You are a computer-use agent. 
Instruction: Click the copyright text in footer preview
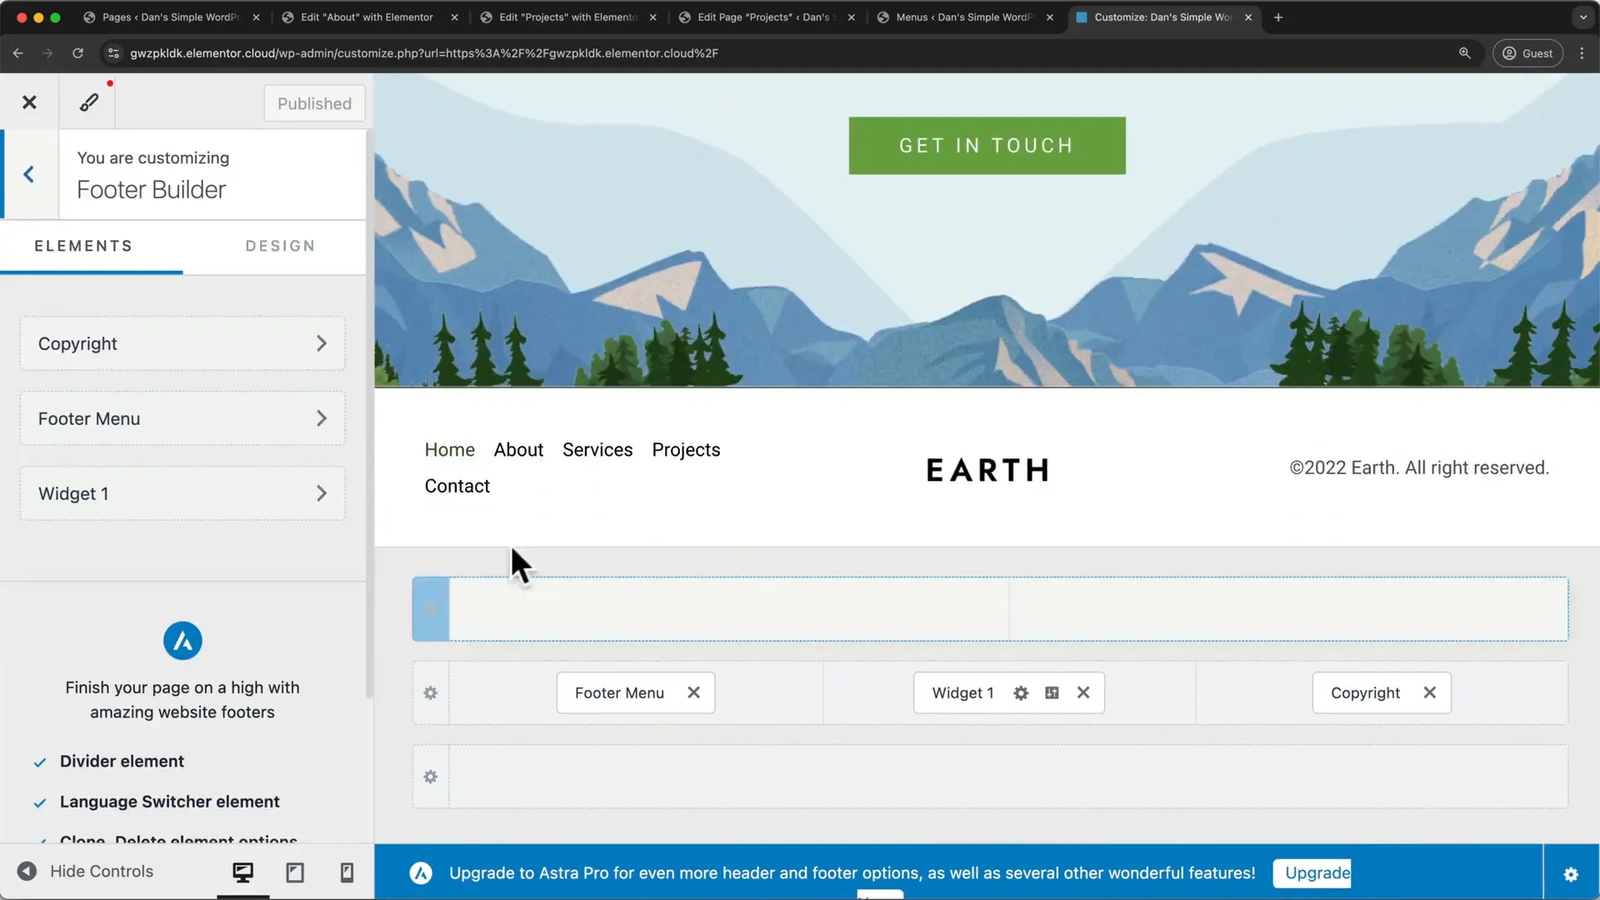1419,468
